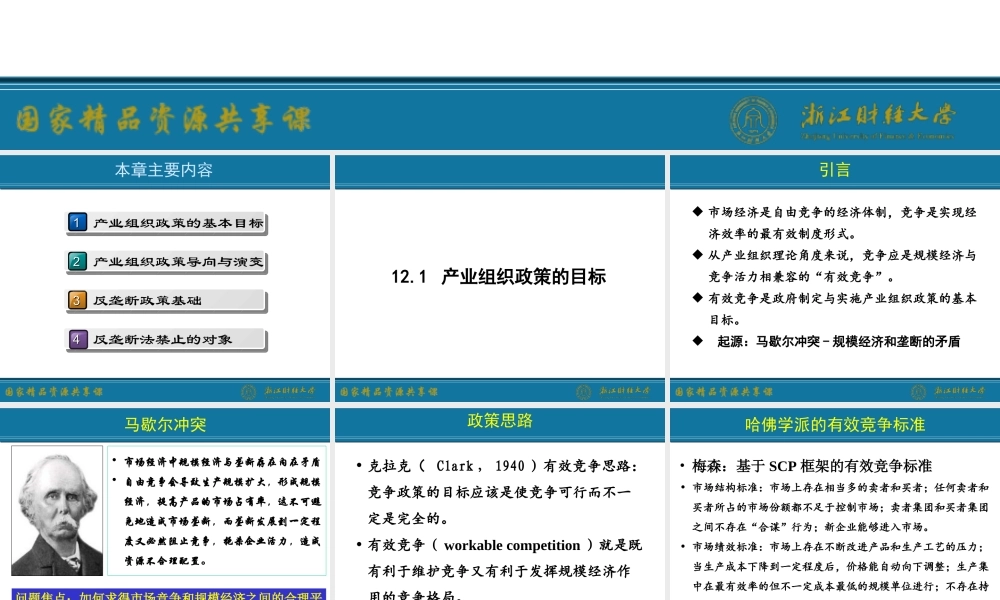Click the blue highlighted 问题焦点 text bar
Image resolution: width=1000 pixels, height=600 pixels.
coord(165,592)
